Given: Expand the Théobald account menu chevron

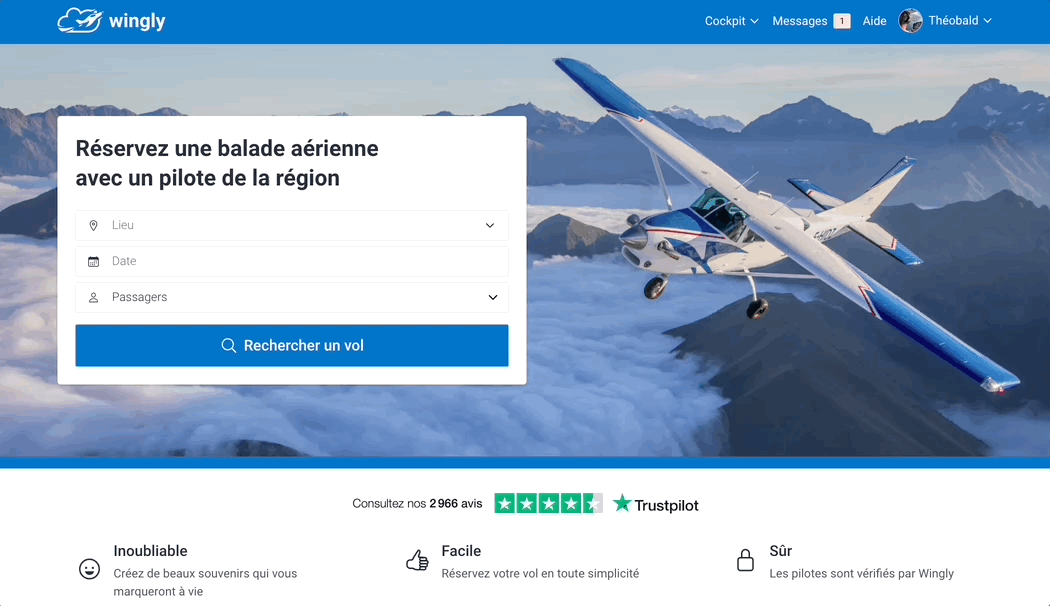Looking at the screenshot, I should [987, 21].
